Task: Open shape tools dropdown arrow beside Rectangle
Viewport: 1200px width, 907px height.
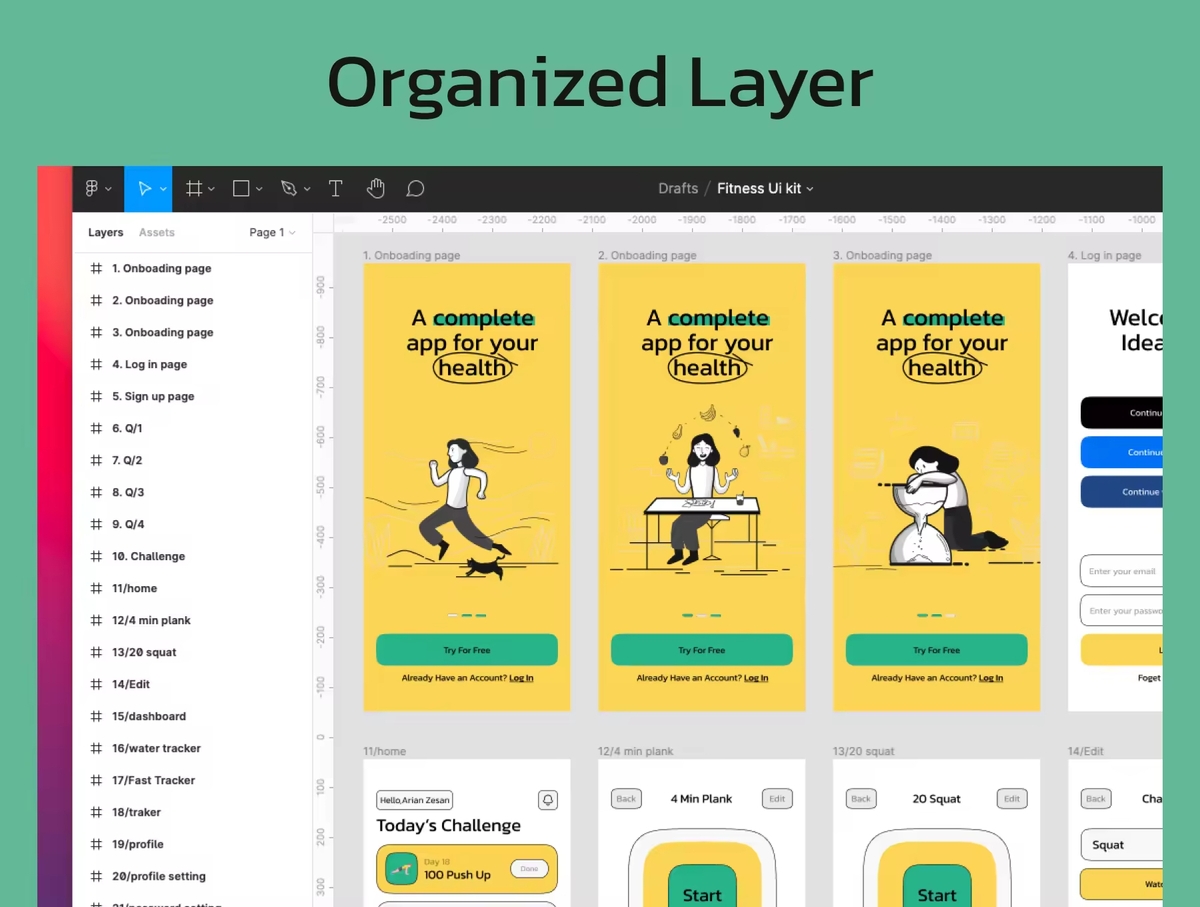Action: pos(260,189)
